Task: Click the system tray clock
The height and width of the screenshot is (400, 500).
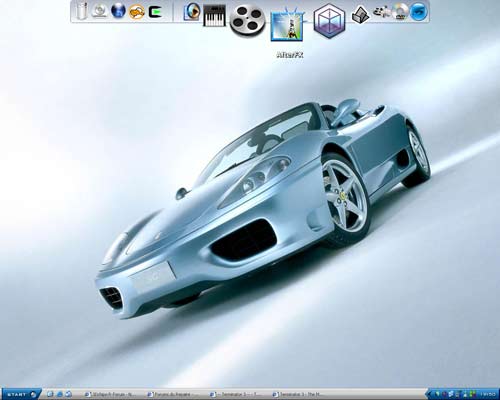Action: (488, 394)
